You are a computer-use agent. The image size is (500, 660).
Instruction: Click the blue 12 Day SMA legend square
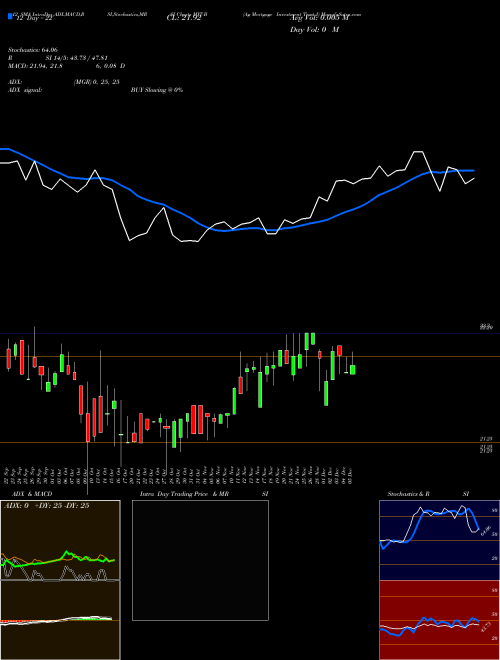coord(10,16)
